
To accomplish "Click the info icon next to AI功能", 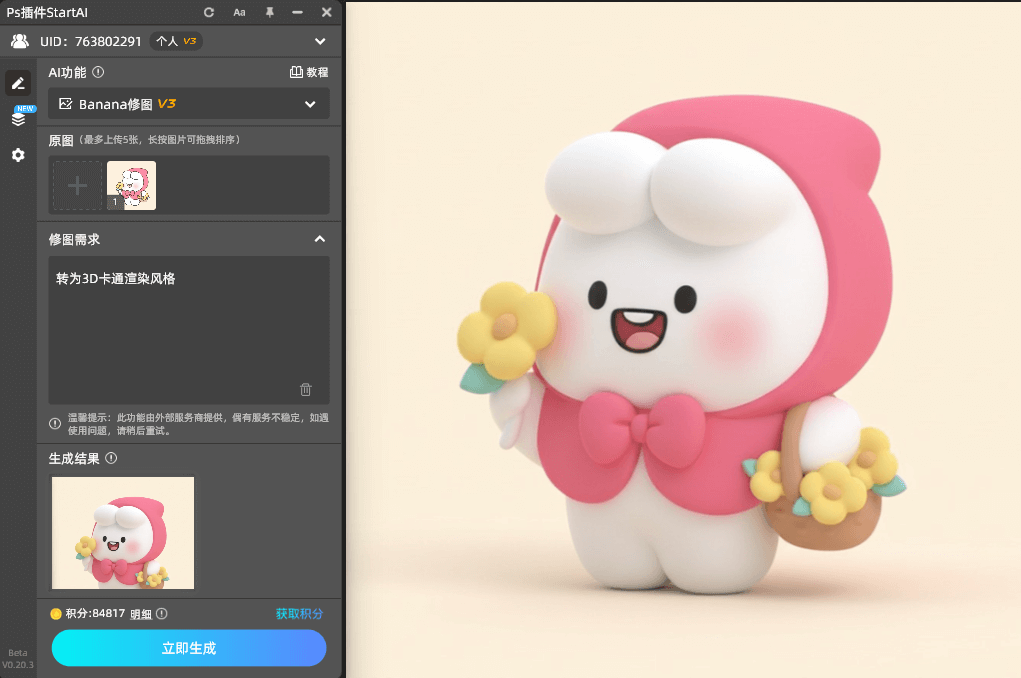I will pyautogui.click(x=96, y=72).
